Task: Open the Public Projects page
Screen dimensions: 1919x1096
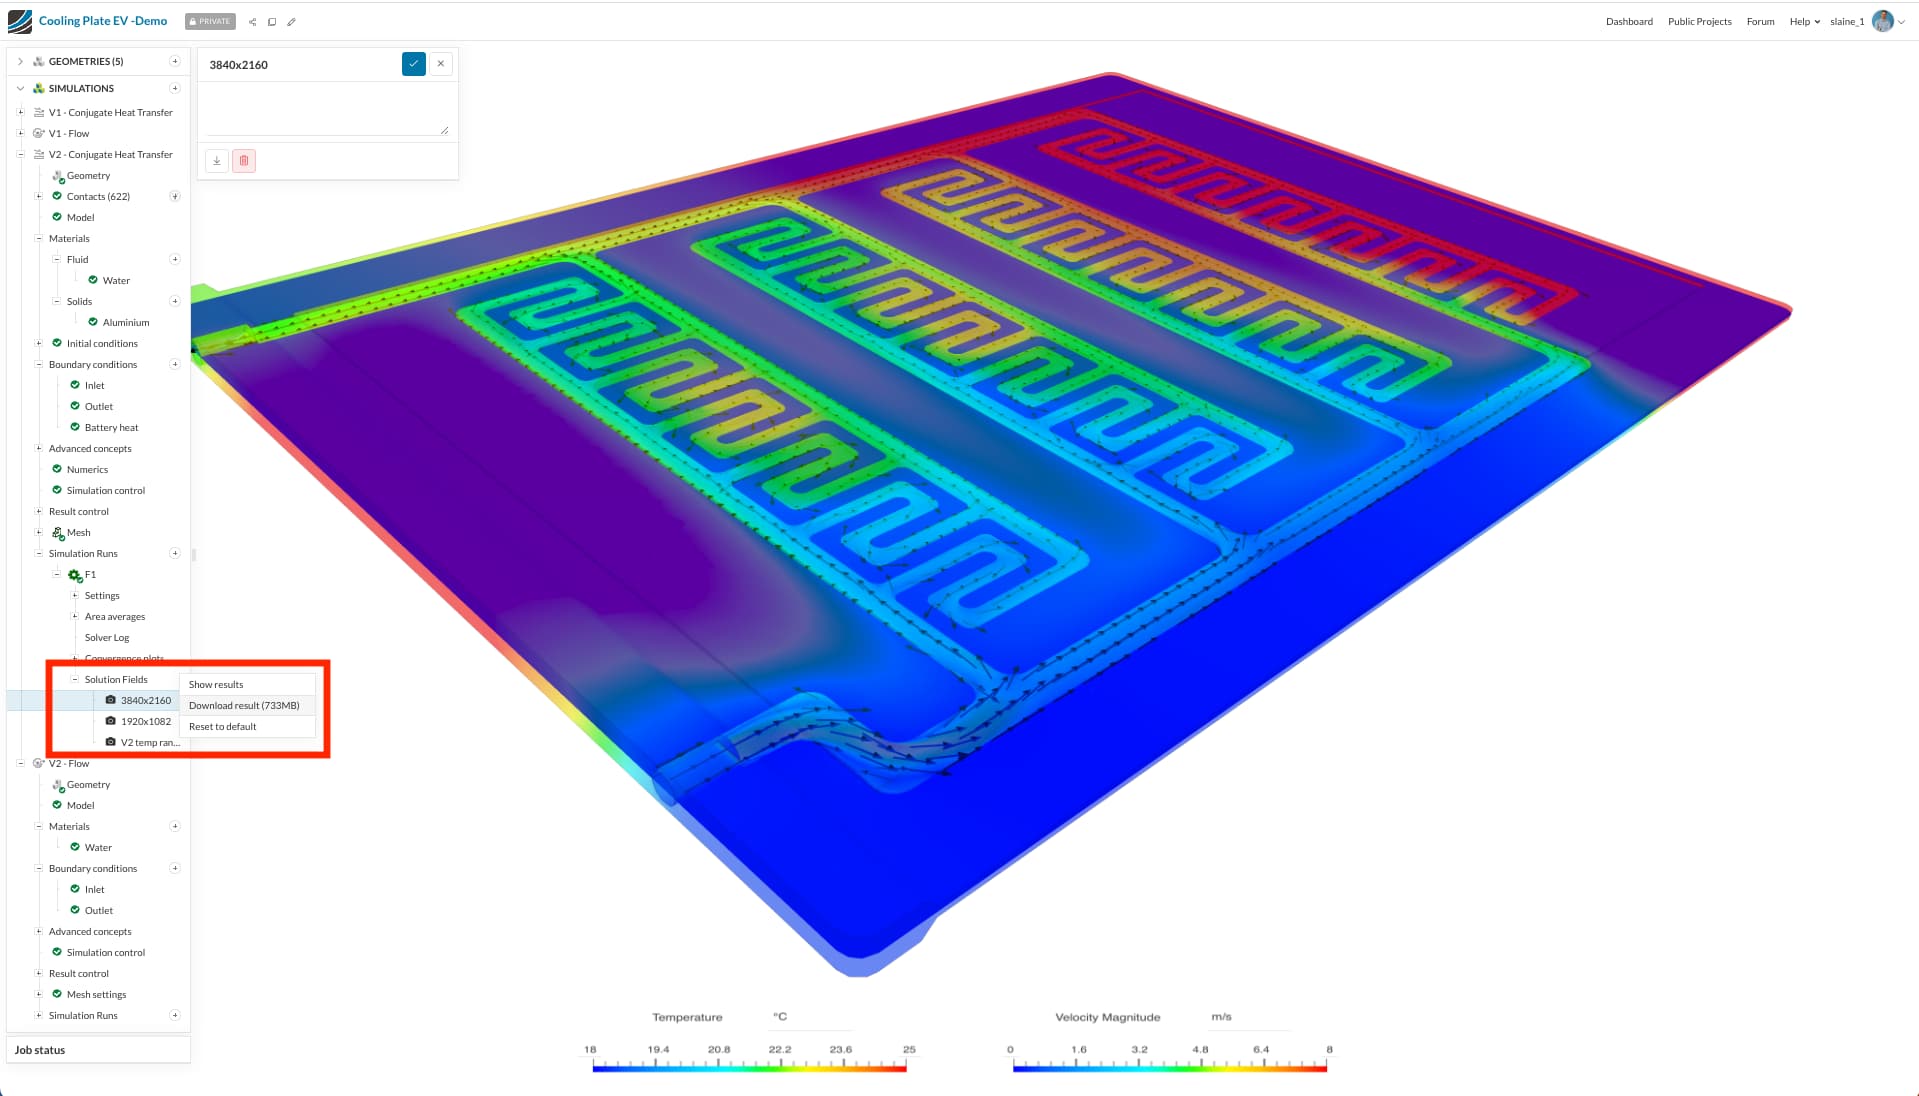Action: pos(1699,21)
